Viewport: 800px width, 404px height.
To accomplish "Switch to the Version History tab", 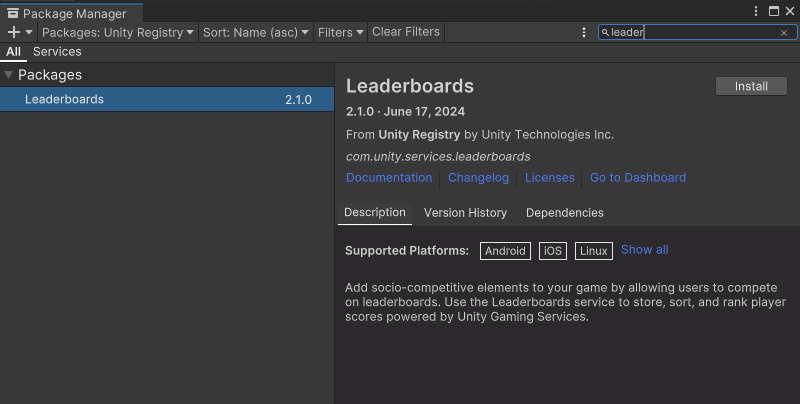I will [465, 213].
